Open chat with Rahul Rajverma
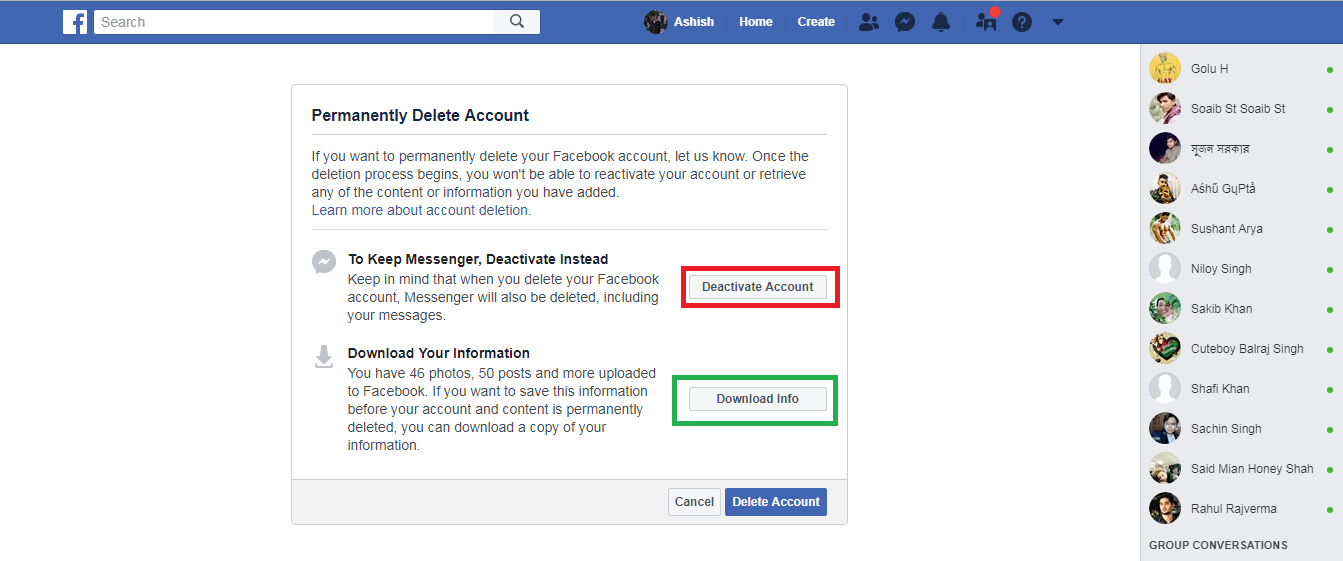Image resolution: width=1343 pixels, height=561 pixels. click(1241, 509)
